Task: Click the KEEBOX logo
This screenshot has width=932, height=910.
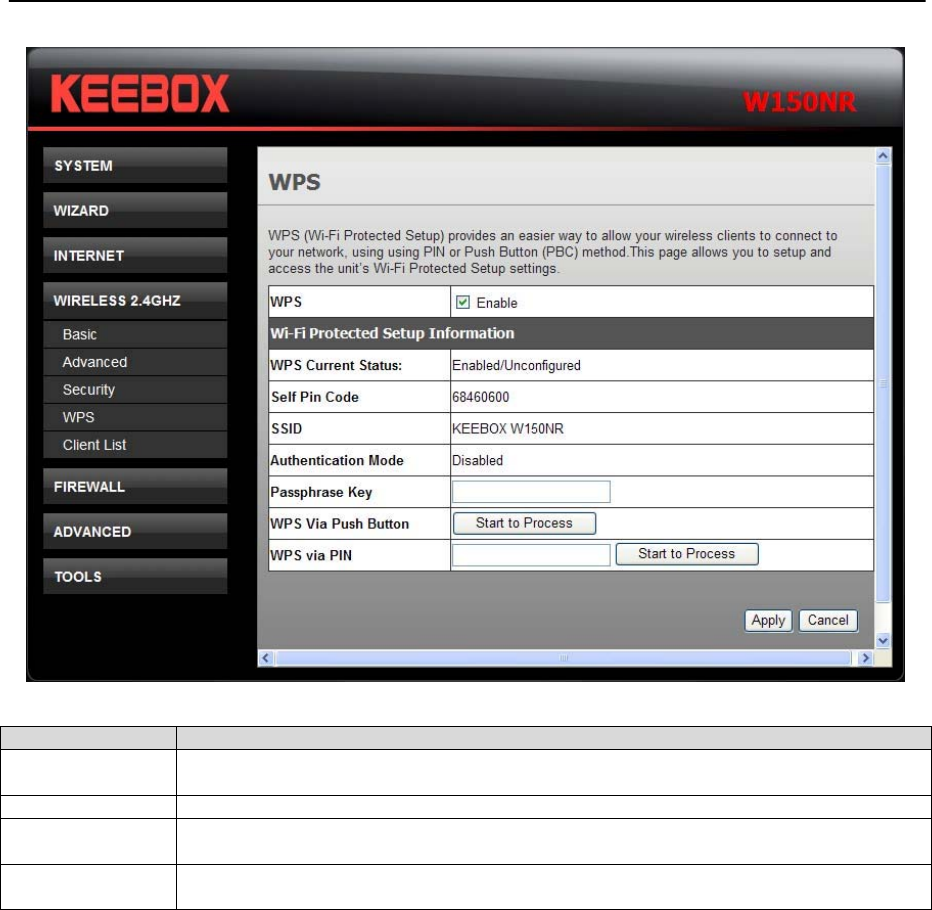Action: tap(140, 93)
